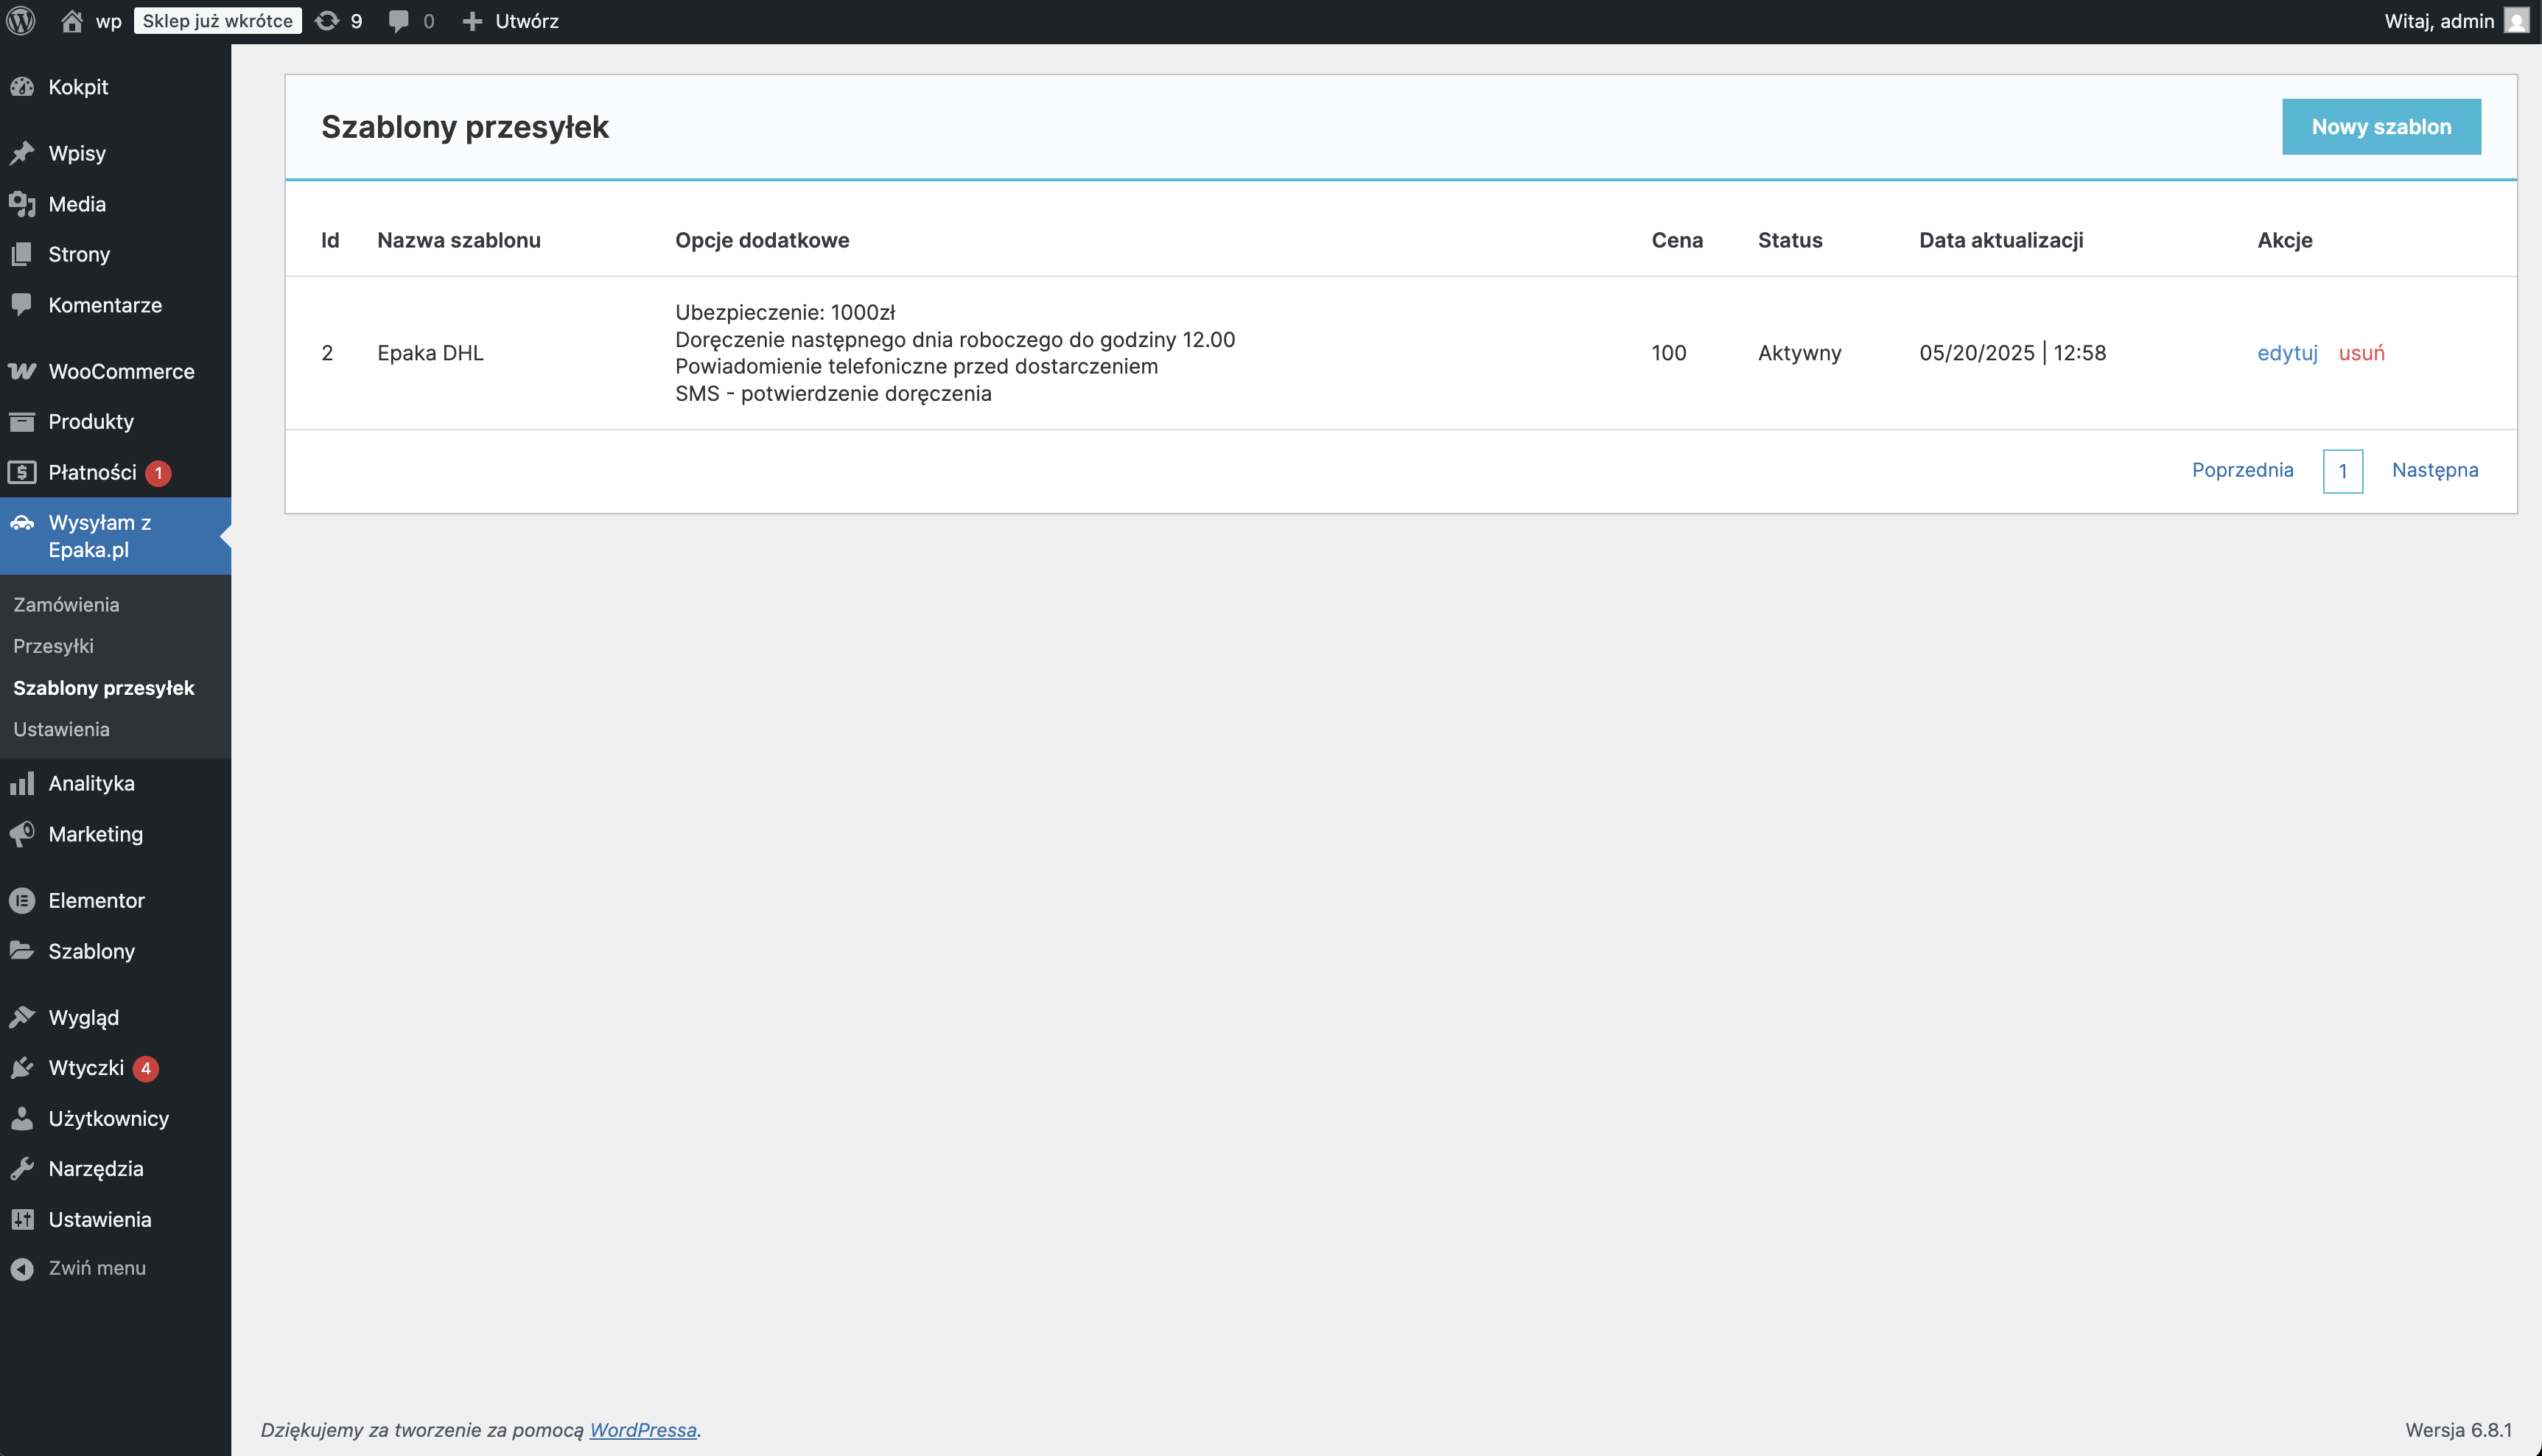Open the updates icon showing 9

[327, 21]
